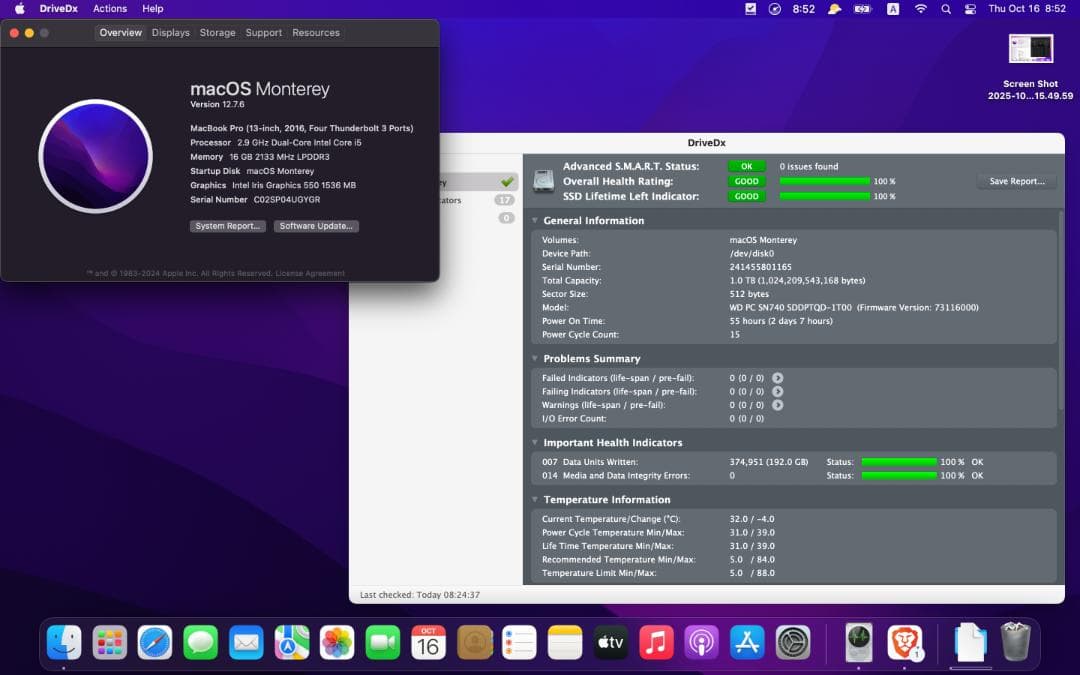This screenshot has width=1080, height=675.
Task: Open Spotlight search from the menu bar
Action: click(x=945, y=8)
